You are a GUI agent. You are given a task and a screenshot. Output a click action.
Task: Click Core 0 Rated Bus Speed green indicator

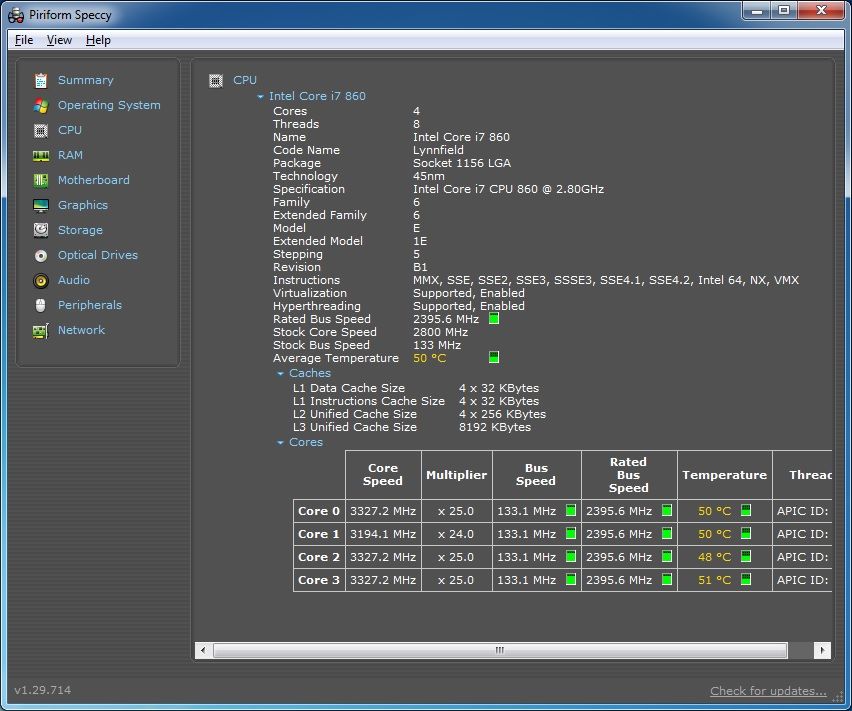[667, 510]
